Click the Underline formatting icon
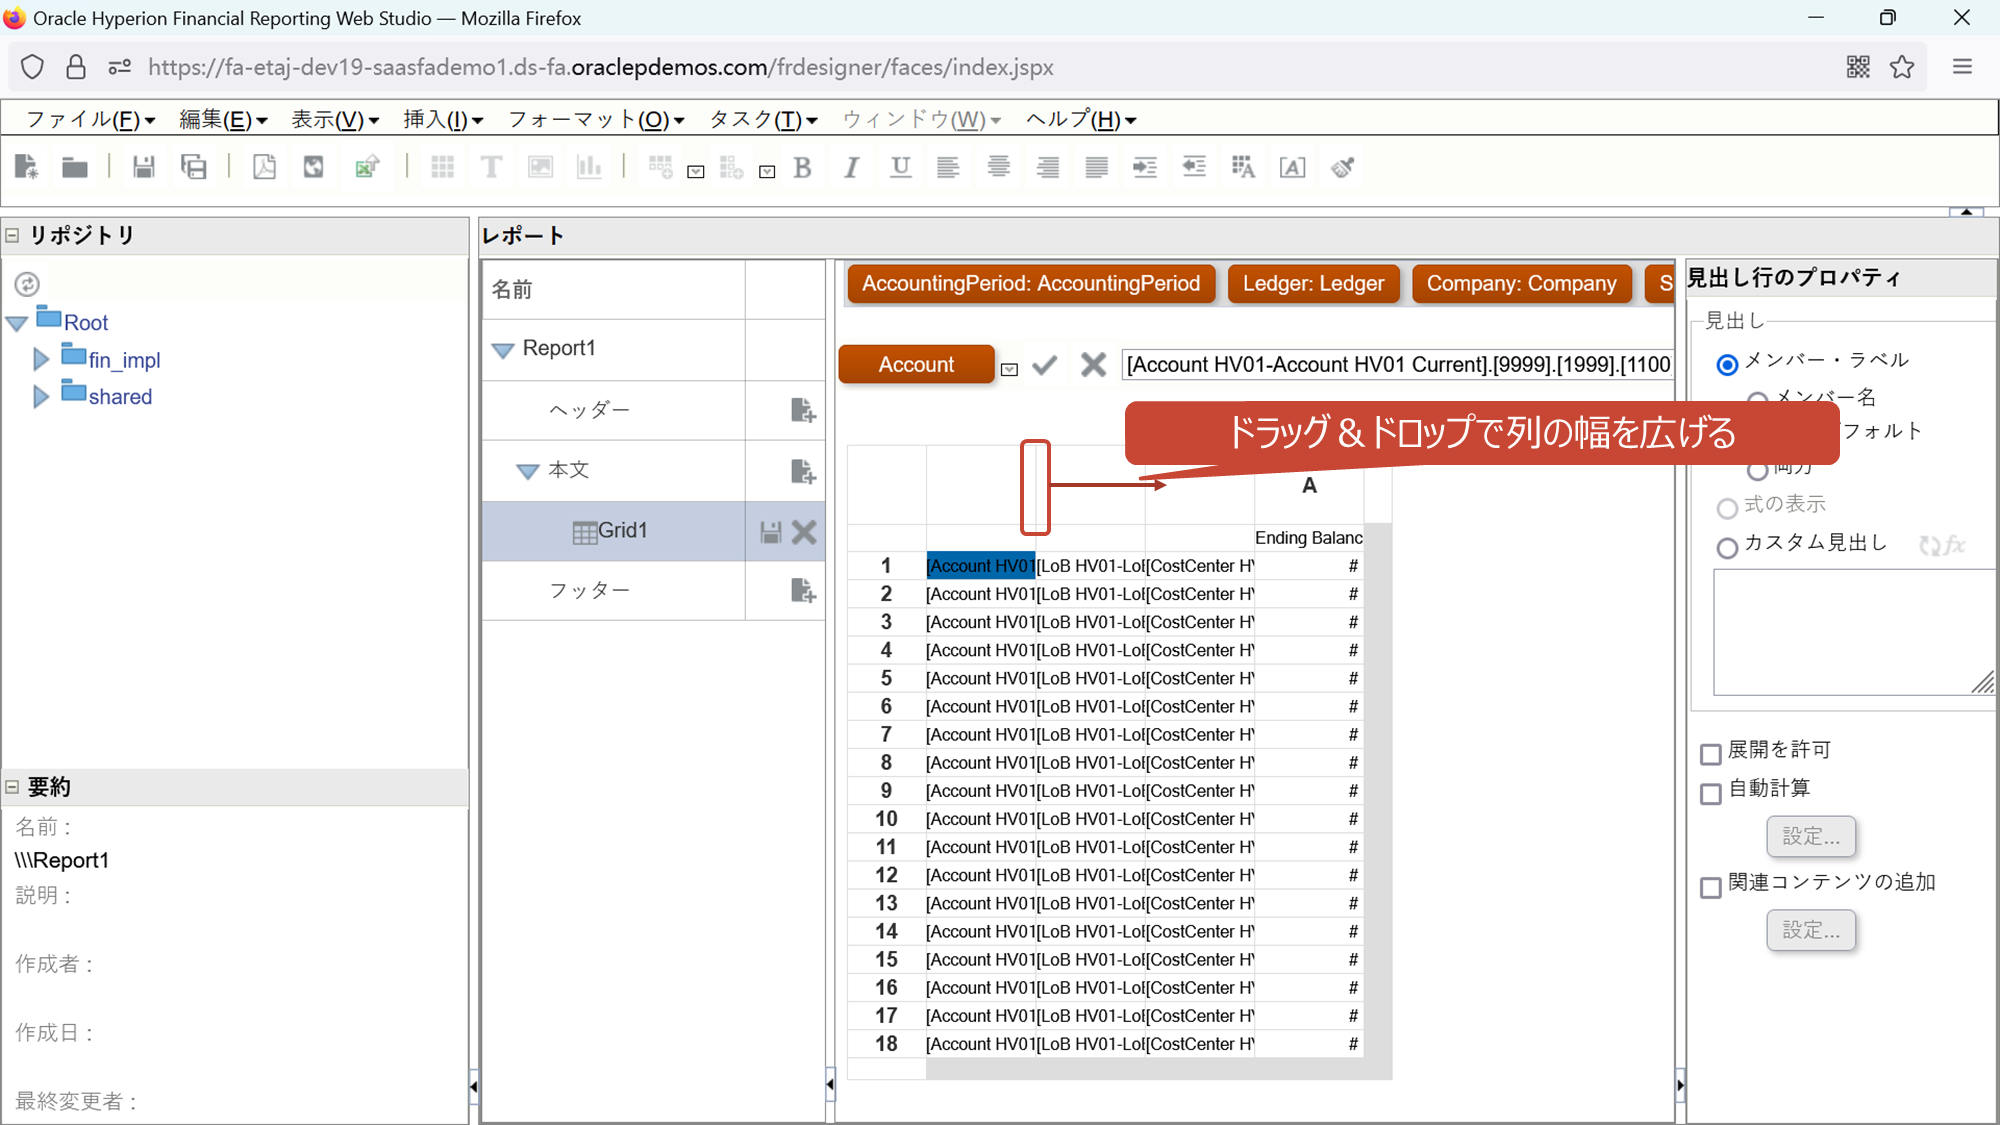The image size is (2000, 1125). pyautogui.click(x=900, y=167)
